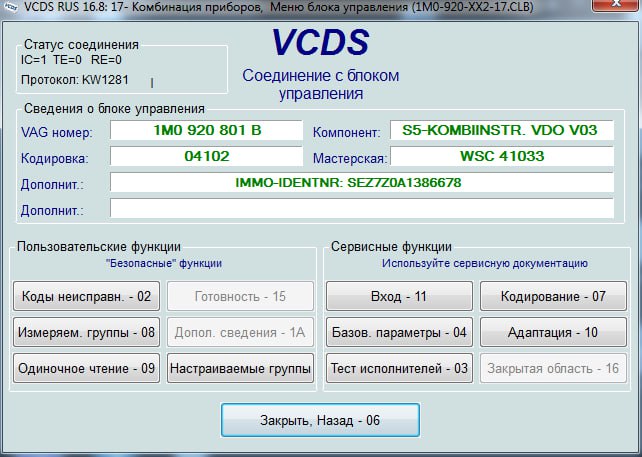Image resolution: width=642 pixels, height=457 pixels.
Task: Click Закрыть, Назад - 06
Action: coord(320,420)
